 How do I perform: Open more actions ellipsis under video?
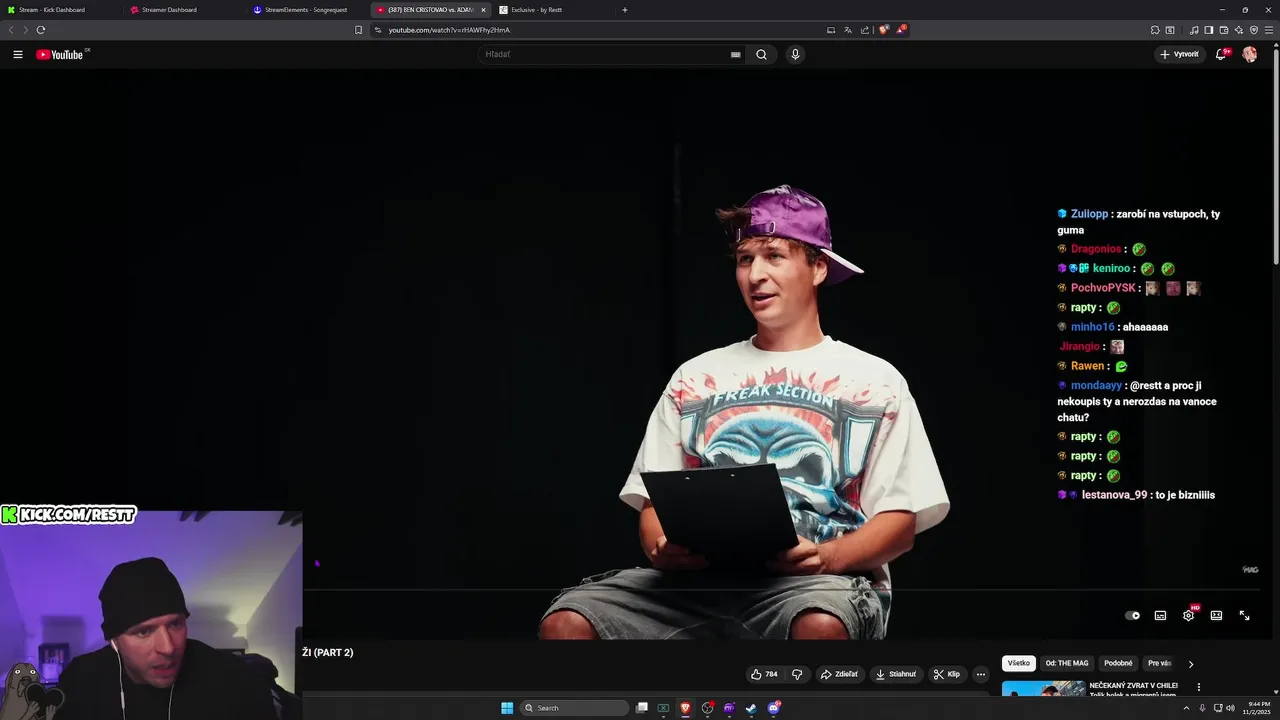pyautogui.click(x=981, y=674)
